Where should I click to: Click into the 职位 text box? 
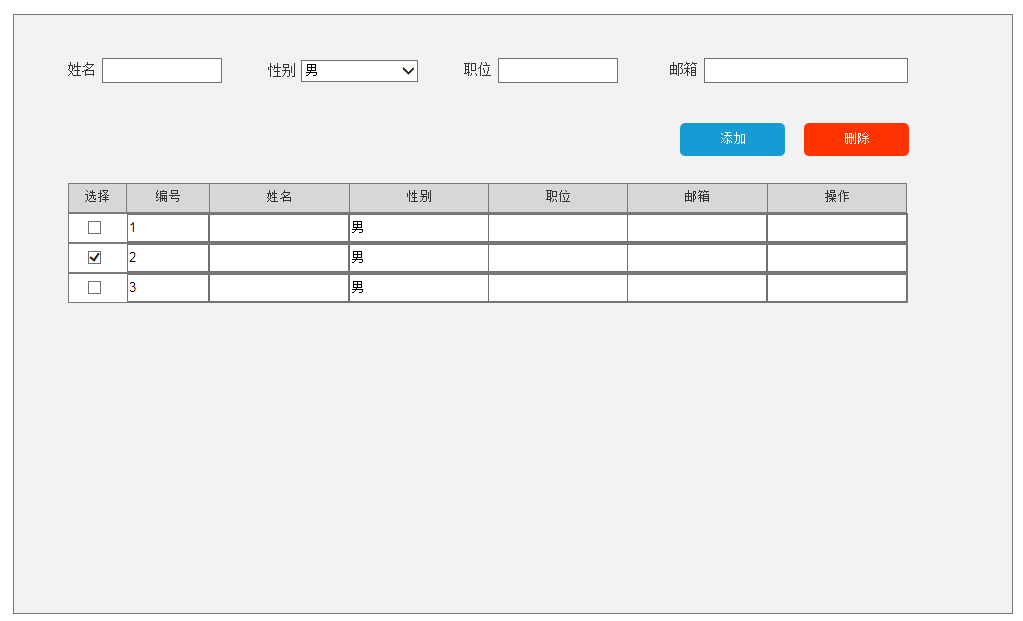[558, 71]
